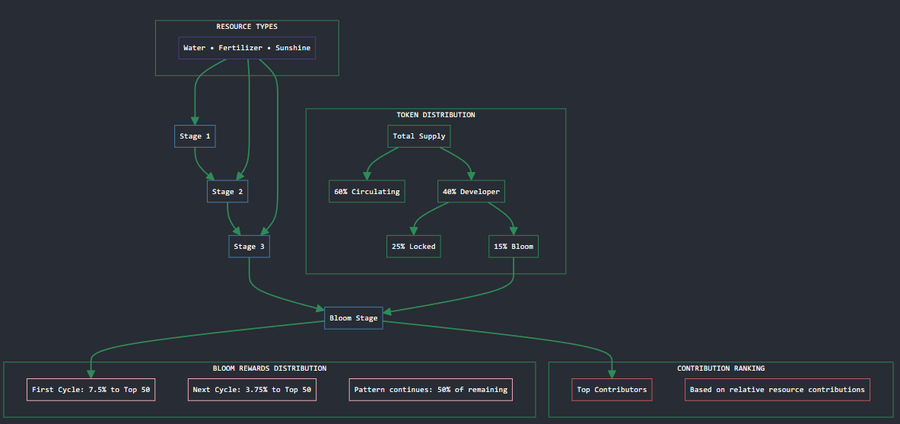The image size is (900, 424).
Task: Select the Total Supply node
Action: pos(419,136)
